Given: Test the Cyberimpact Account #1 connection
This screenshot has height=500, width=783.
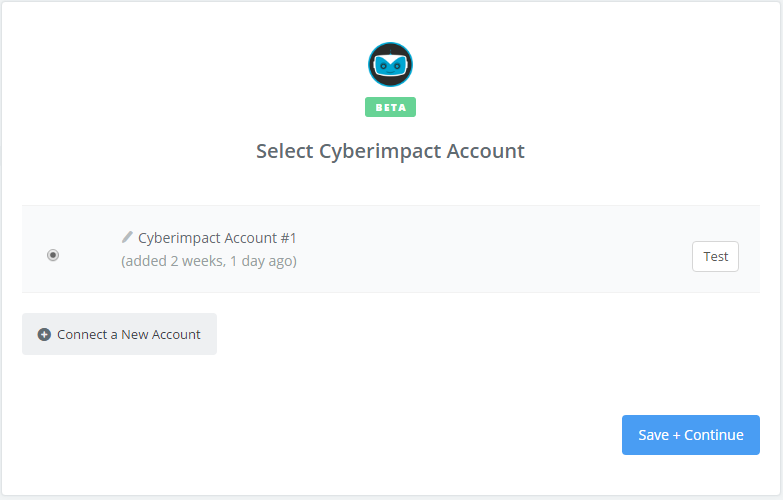Looking at the screenshot, I should [715, 256].
